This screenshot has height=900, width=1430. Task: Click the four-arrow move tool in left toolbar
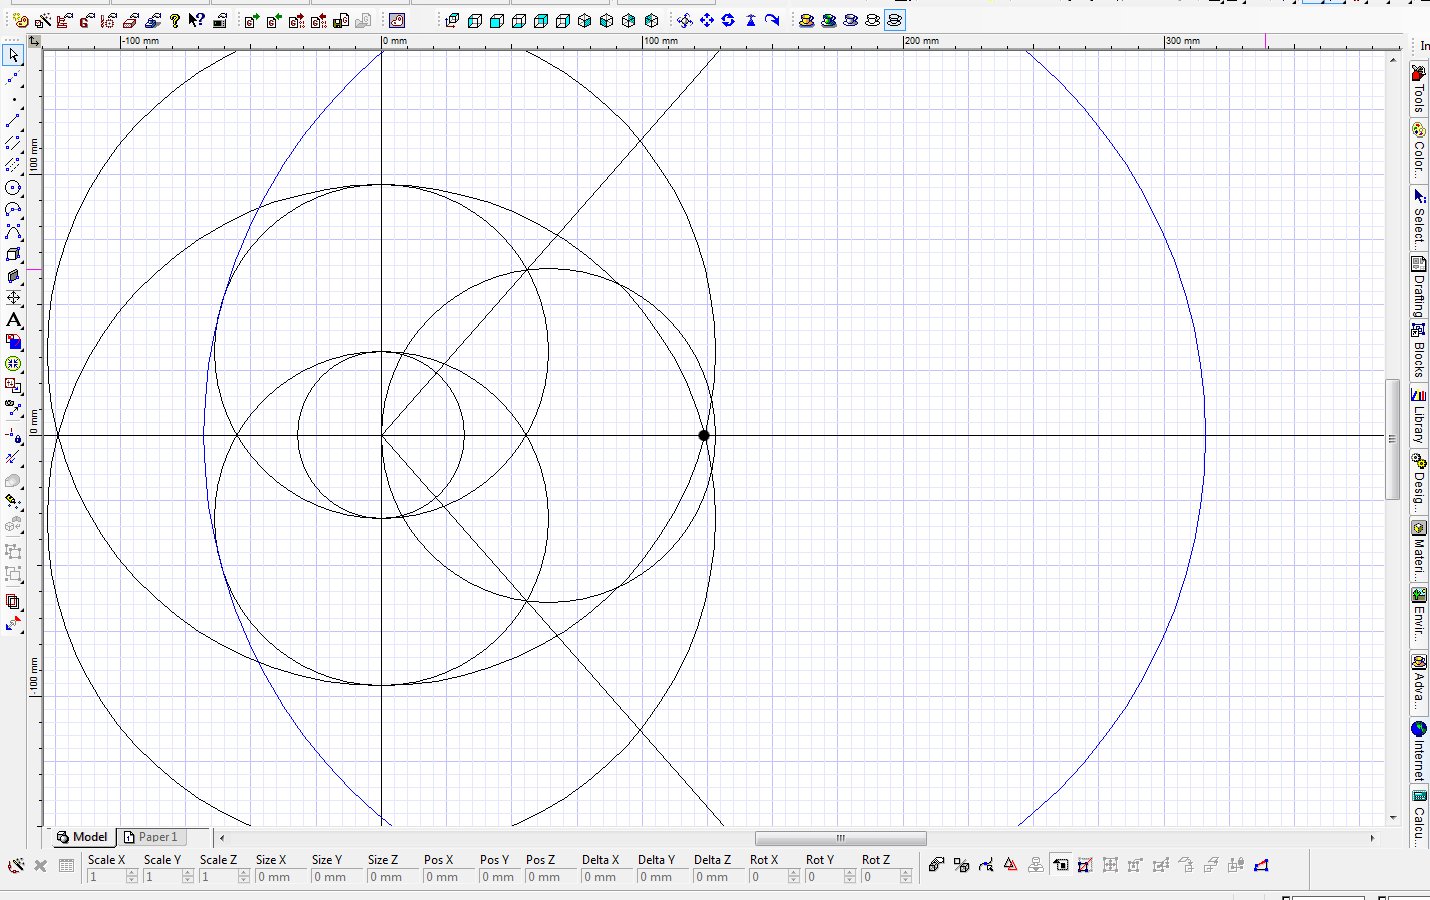(x=13, y=298)
